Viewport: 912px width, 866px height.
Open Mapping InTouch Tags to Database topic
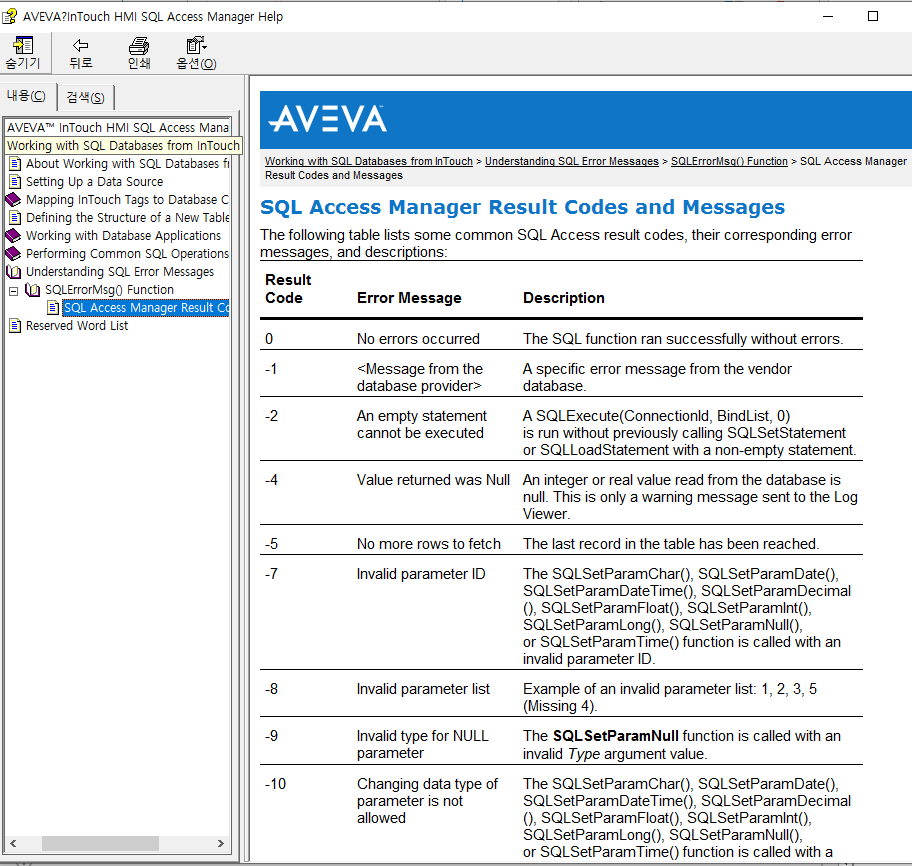coord(127,199)
